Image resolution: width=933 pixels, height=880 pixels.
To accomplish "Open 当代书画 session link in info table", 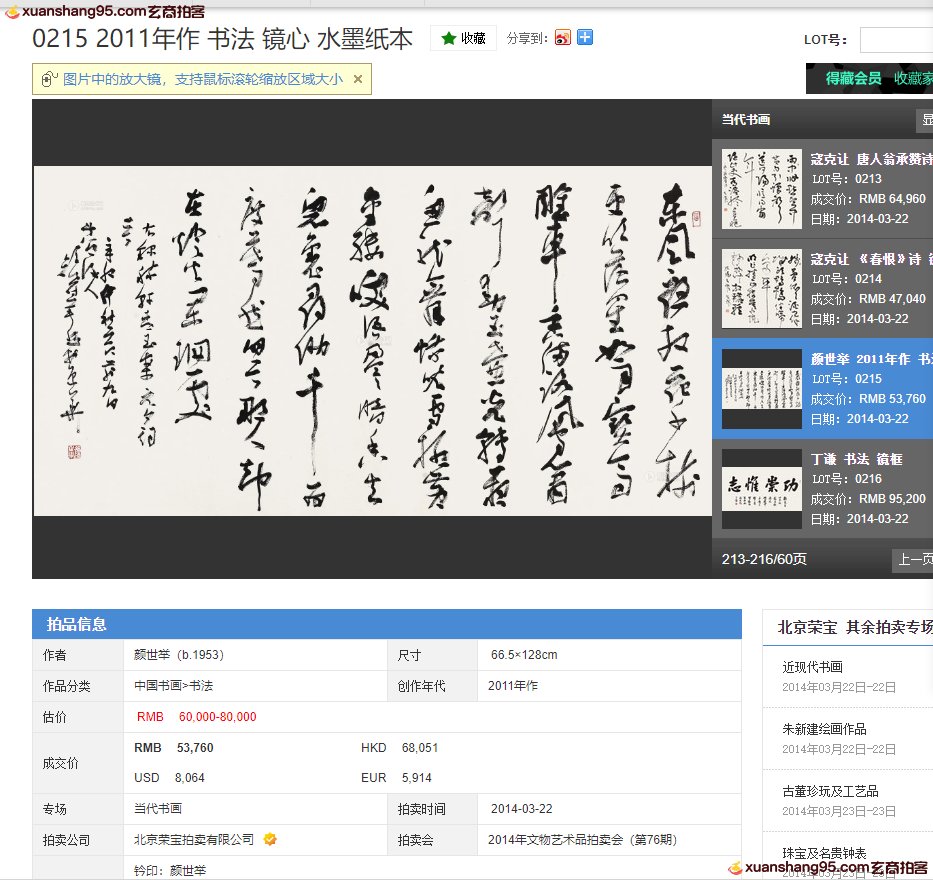I will click(x=158, y=809).
